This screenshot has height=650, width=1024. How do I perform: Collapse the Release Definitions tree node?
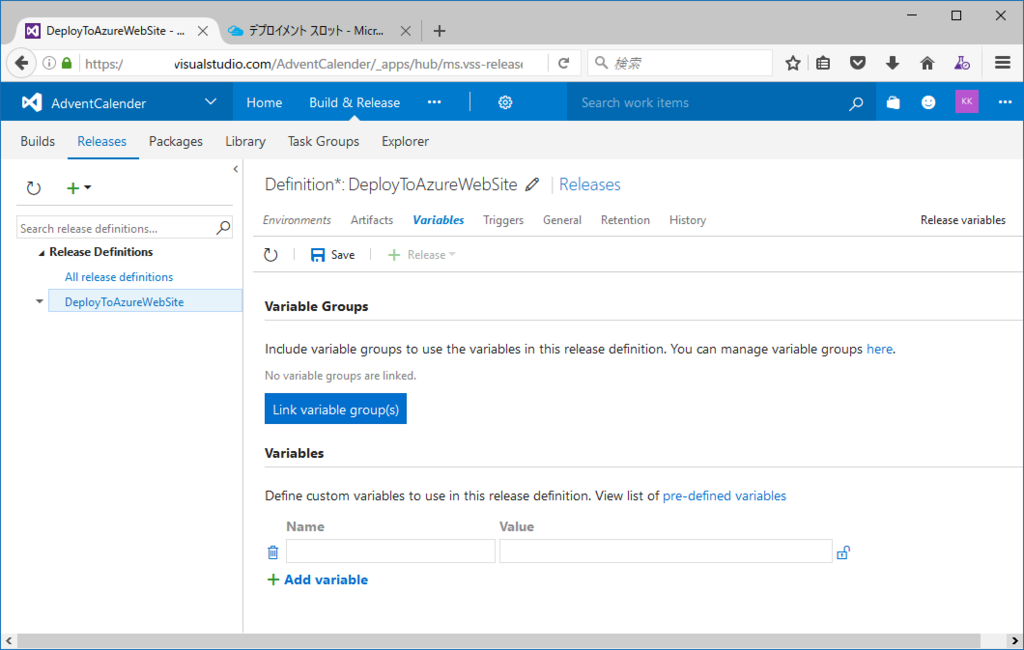pos(41,253)
